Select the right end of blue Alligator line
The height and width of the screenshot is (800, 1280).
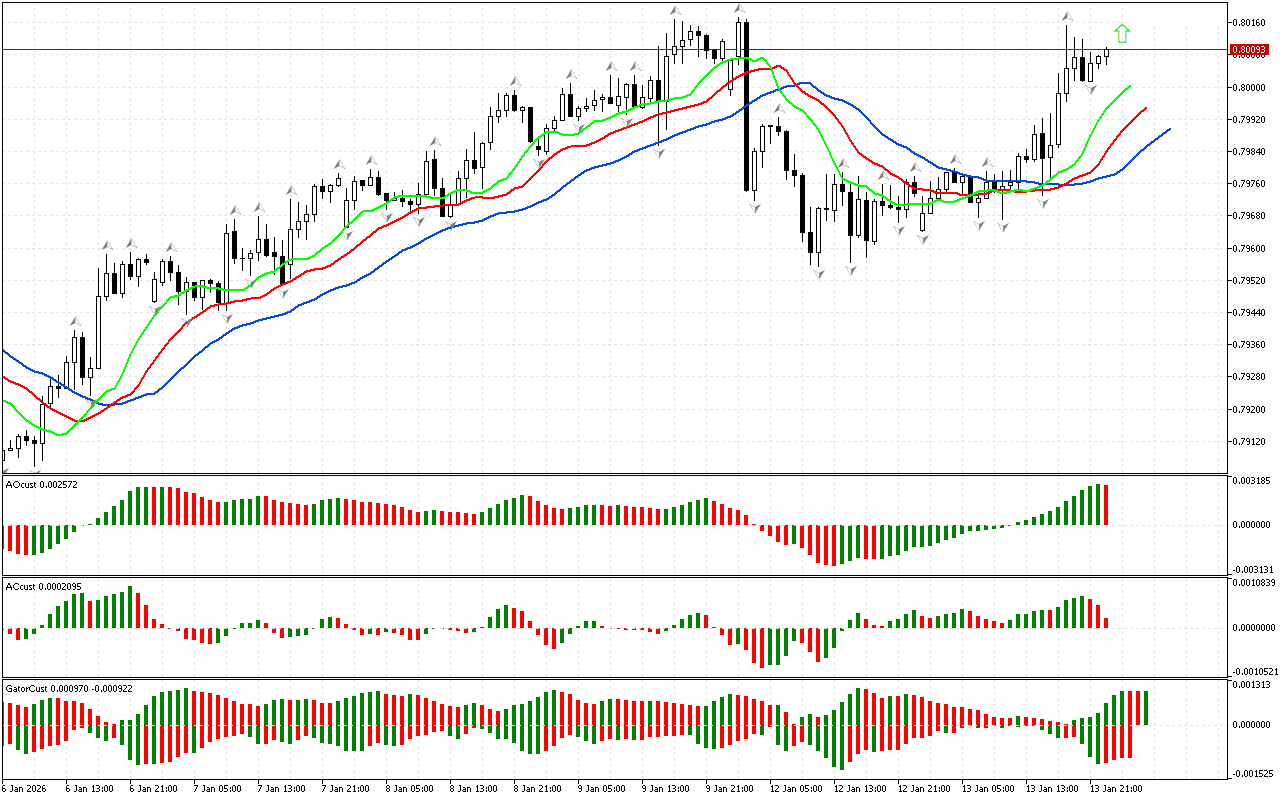pyautogui.click(x=1169, y=129)
